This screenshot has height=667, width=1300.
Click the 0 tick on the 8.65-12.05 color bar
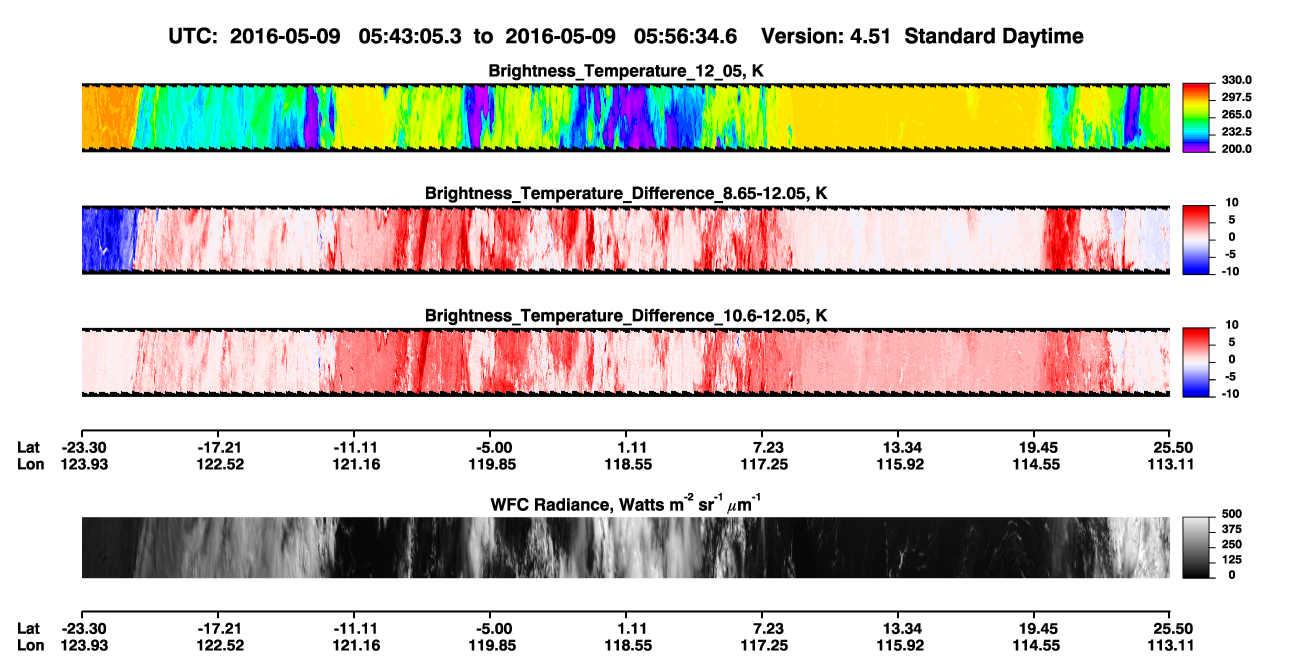click(1232, 237)
